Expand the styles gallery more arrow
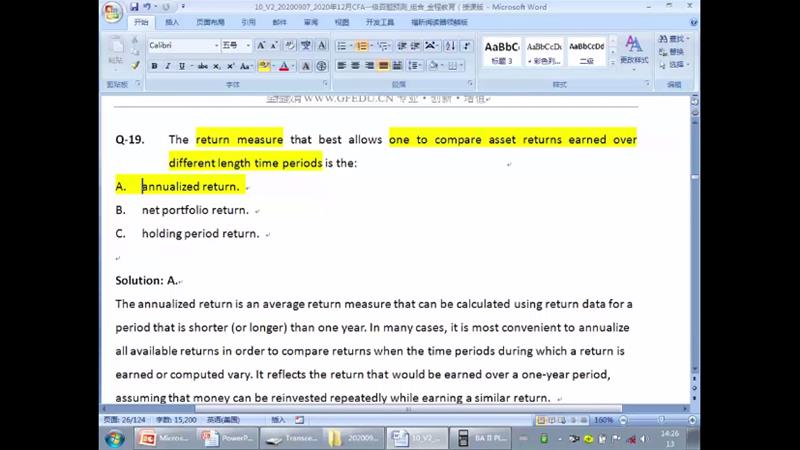Screen dimensions: 800x450 (x=613, y=63)
